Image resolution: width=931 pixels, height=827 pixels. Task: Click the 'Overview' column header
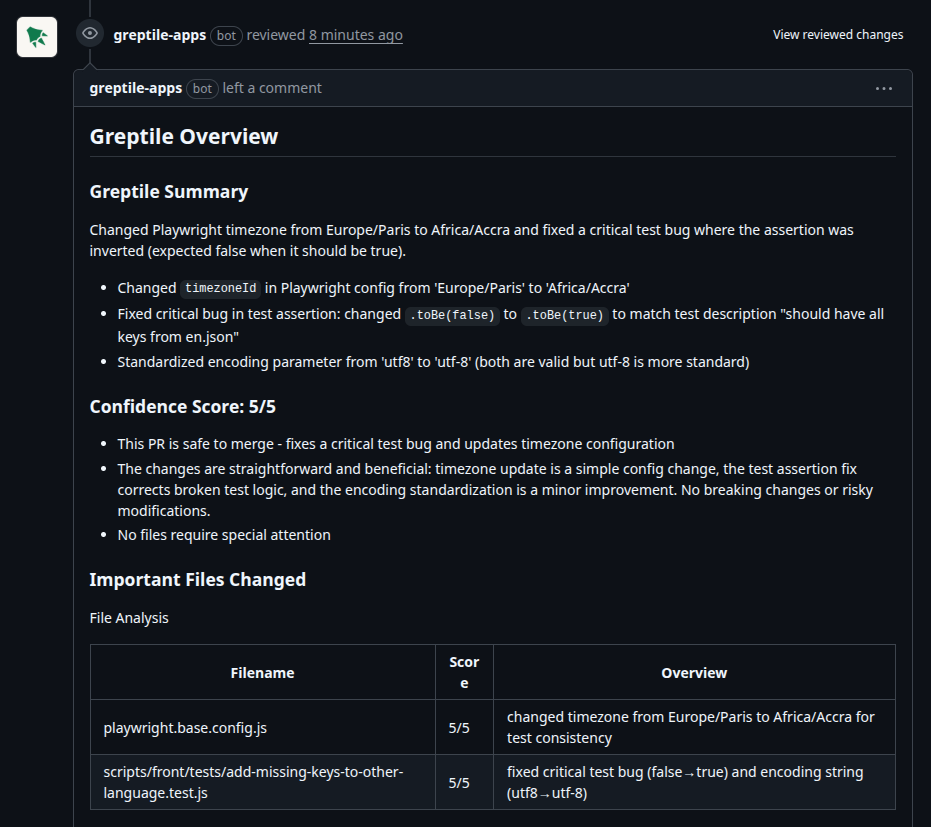pyautogui.click(x=694, y=673)
